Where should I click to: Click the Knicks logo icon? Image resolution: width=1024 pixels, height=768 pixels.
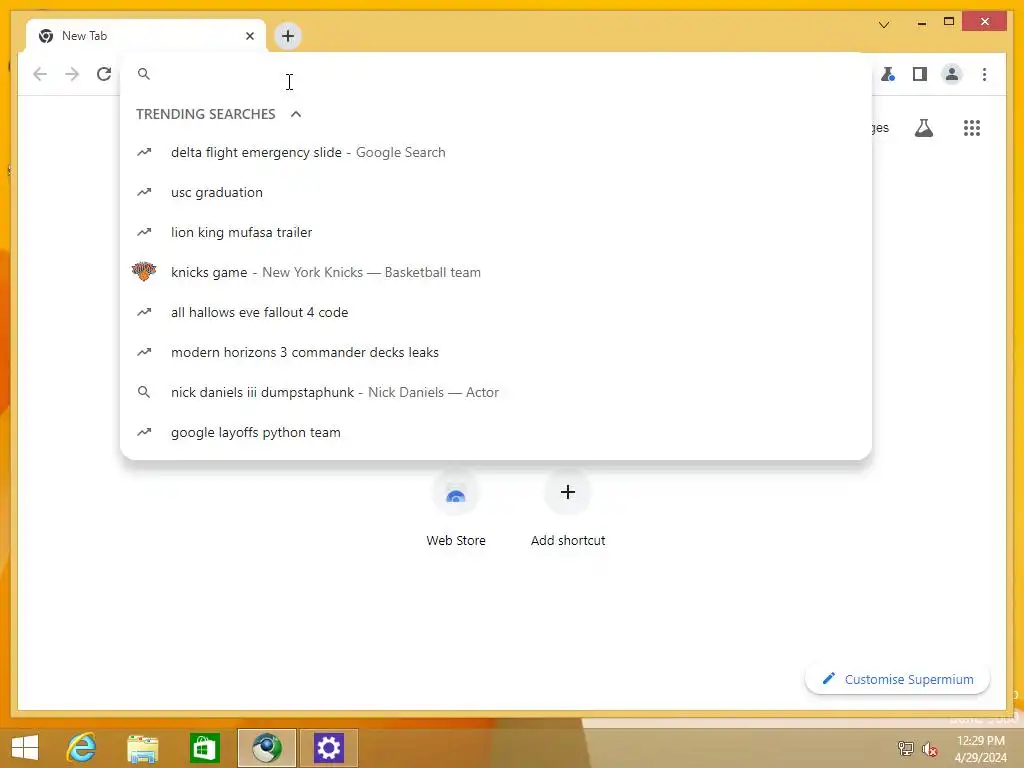pos(144,272)
